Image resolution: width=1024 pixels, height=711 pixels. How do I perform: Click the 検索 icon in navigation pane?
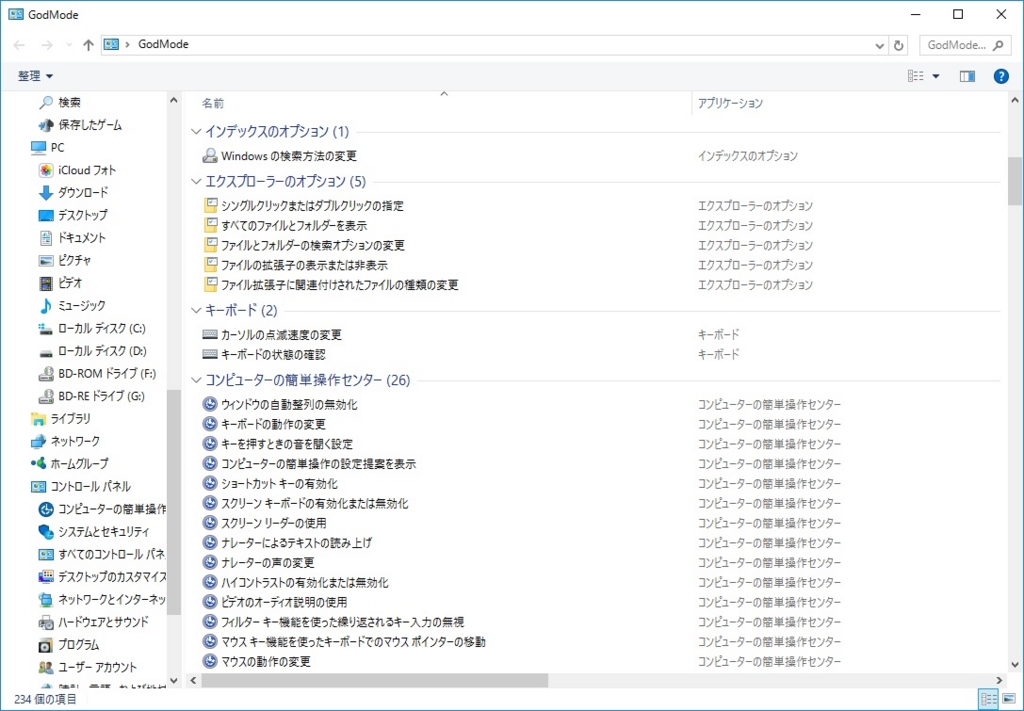46,103
